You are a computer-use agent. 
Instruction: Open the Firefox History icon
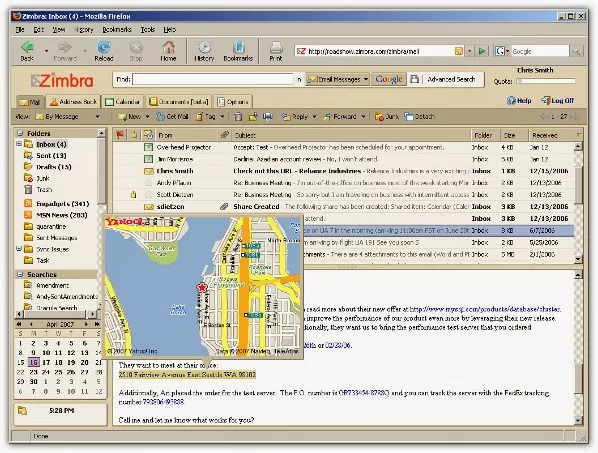tap(204, 47)
